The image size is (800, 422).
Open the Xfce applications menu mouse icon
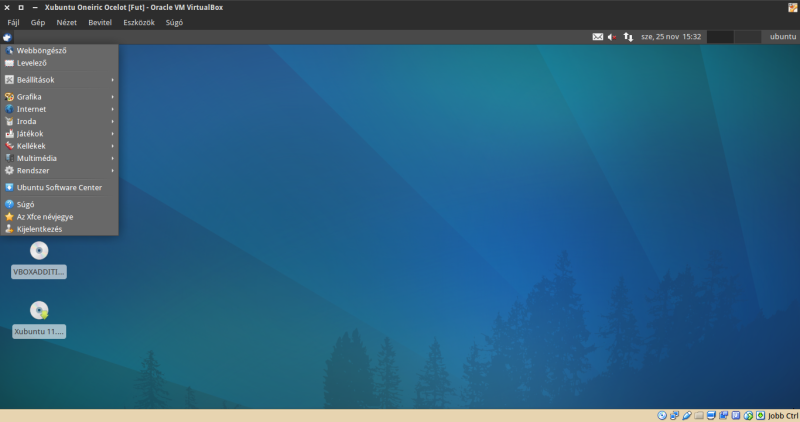coord(7,37)
